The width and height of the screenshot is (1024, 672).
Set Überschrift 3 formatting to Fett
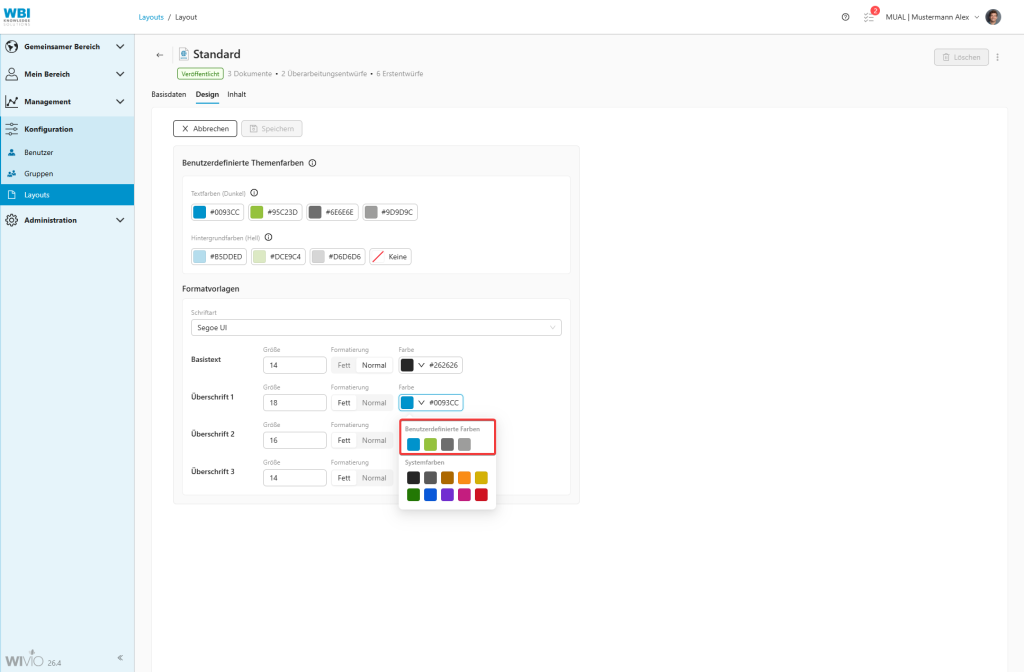(344, 478)
